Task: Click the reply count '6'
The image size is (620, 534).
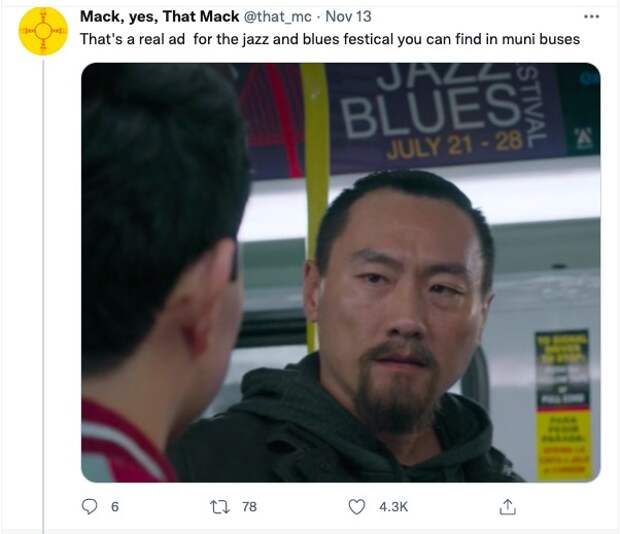Action: click(115, 507)
